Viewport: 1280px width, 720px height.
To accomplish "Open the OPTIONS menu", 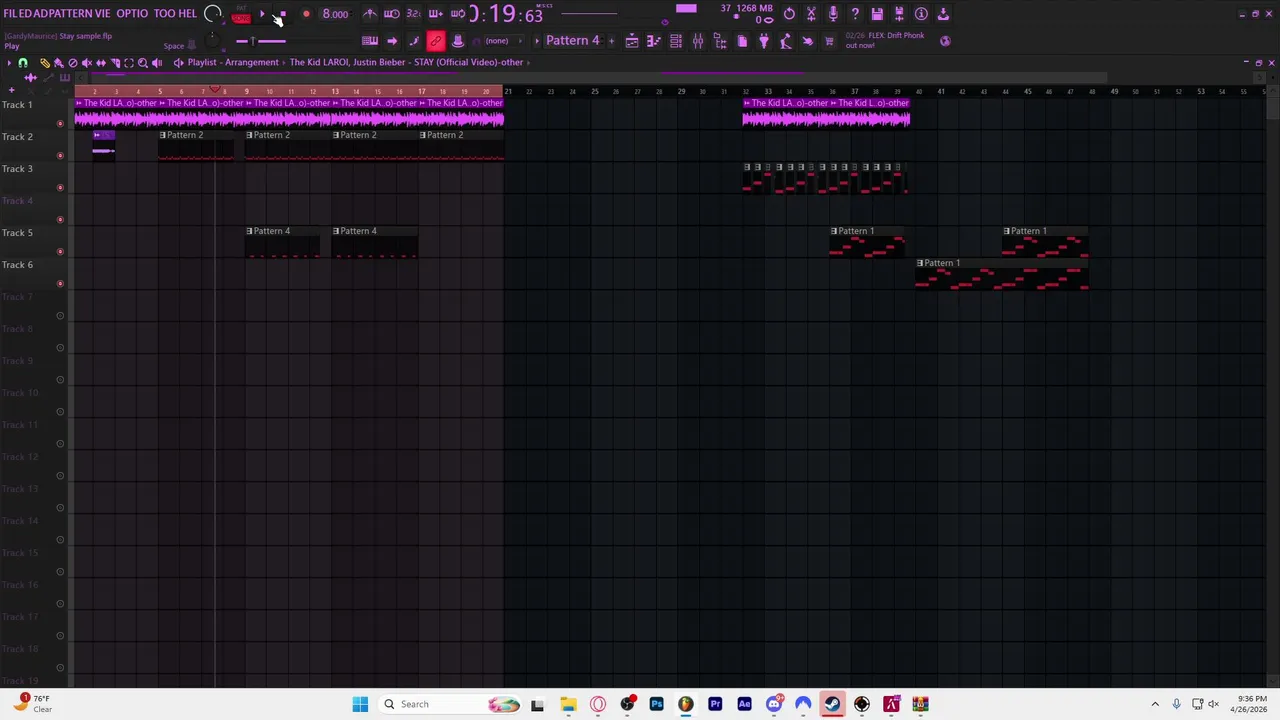I will pos(132,14).
